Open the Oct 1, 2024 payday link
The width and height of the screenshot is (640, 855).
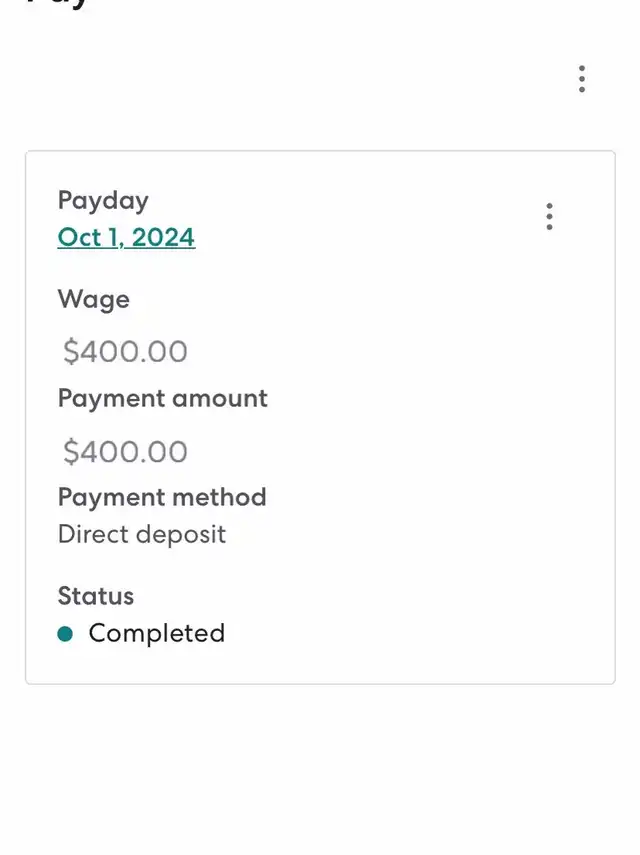tap(126, 237)
